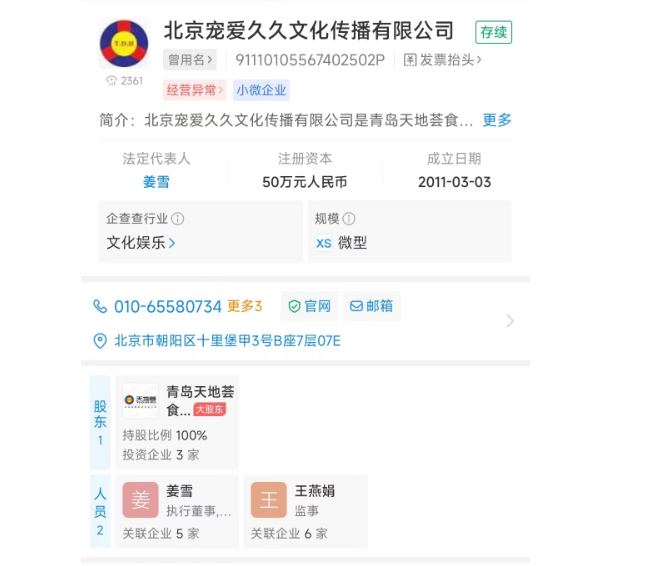Click the info icon beside 规模

[347, 219]
